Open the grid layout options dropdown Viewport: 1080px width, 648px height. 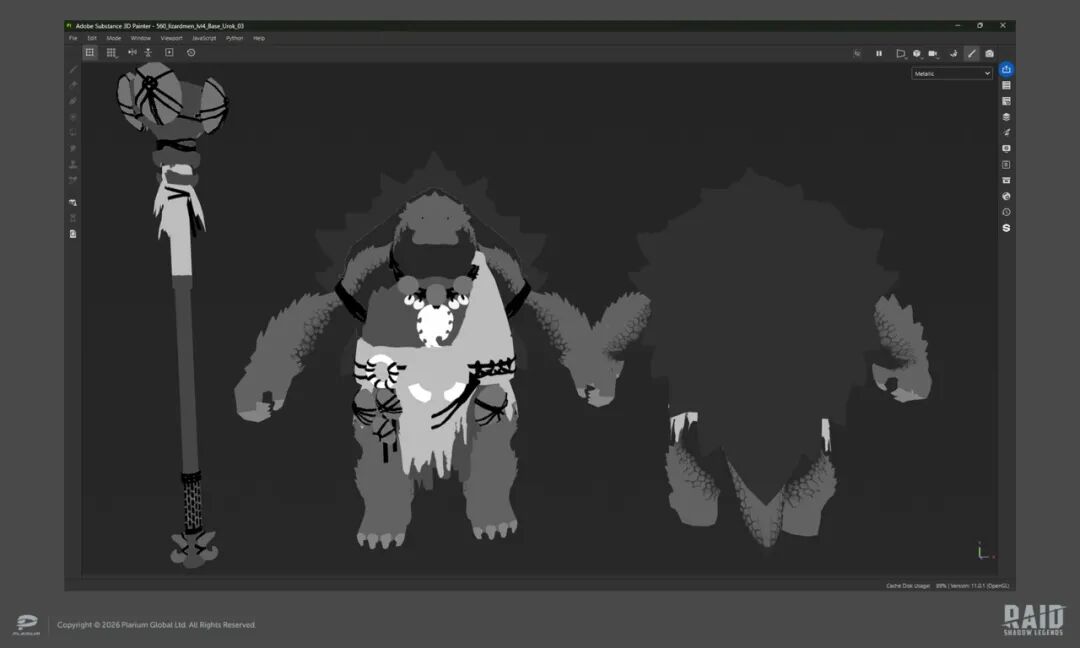111,52
